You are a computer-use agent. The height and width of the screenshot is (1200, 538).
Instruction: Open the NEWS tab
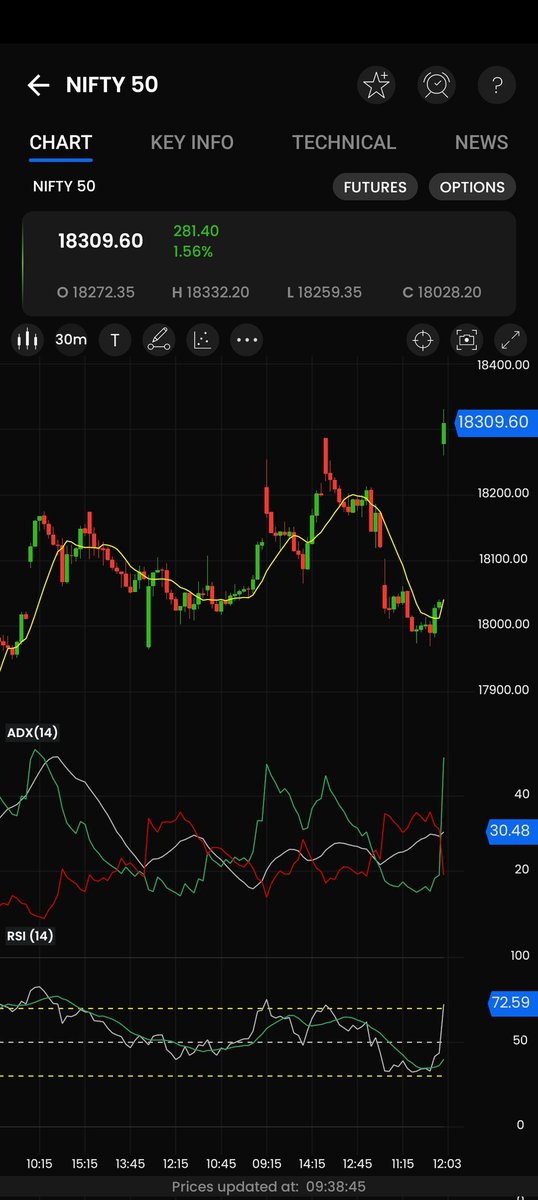(x=482, y=143)
